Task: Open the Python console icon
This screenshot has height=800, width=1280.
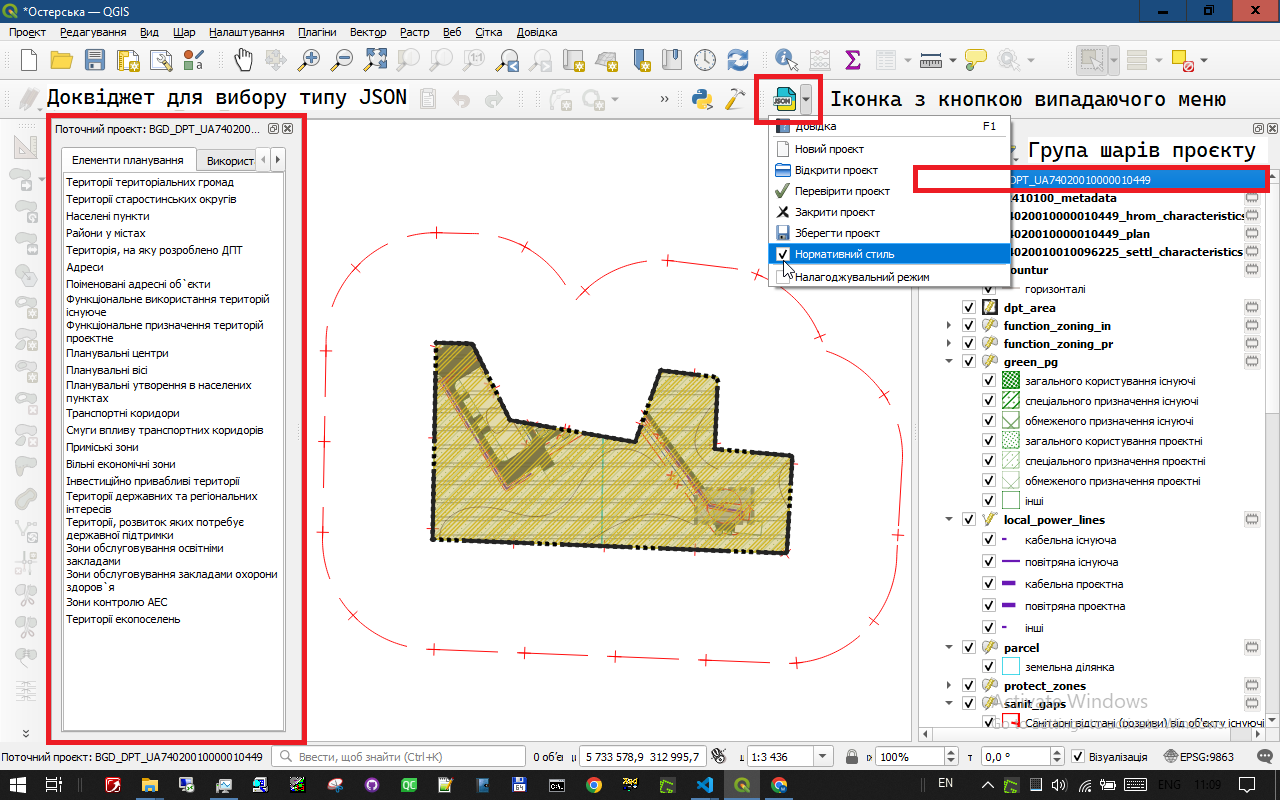Action: 702,99
